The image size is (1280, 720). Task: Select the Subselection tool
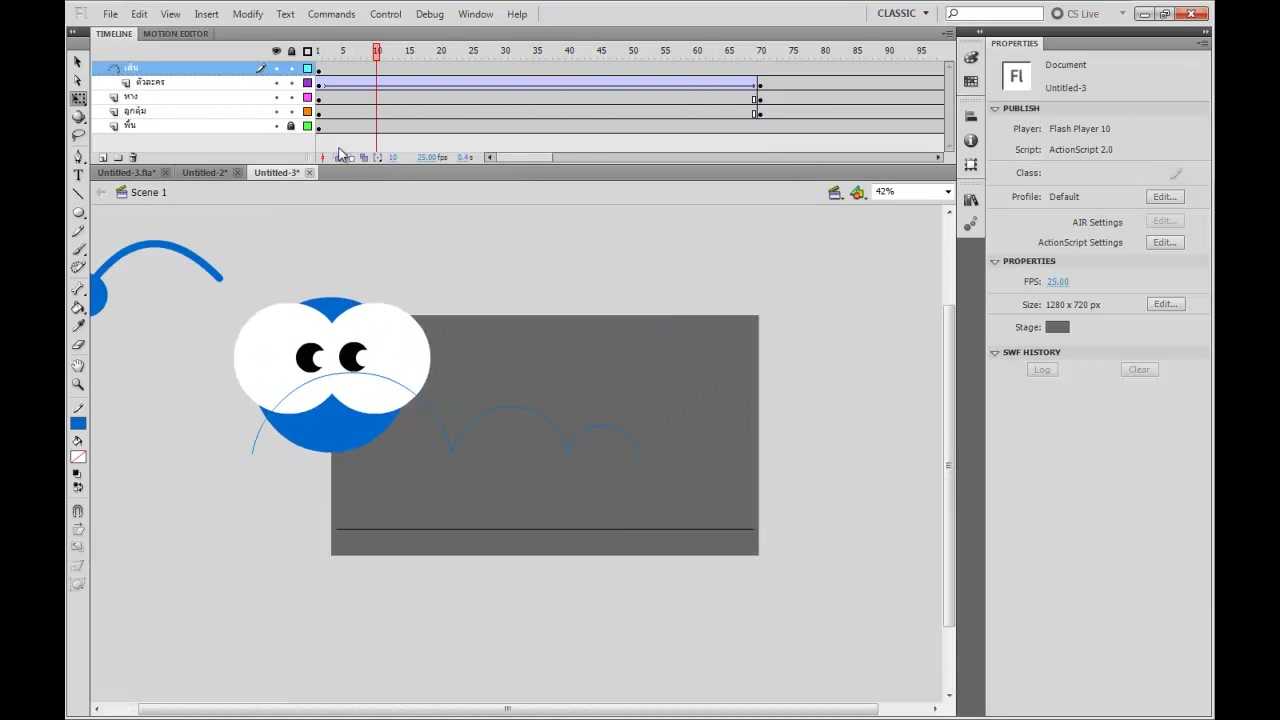[78, 80]
